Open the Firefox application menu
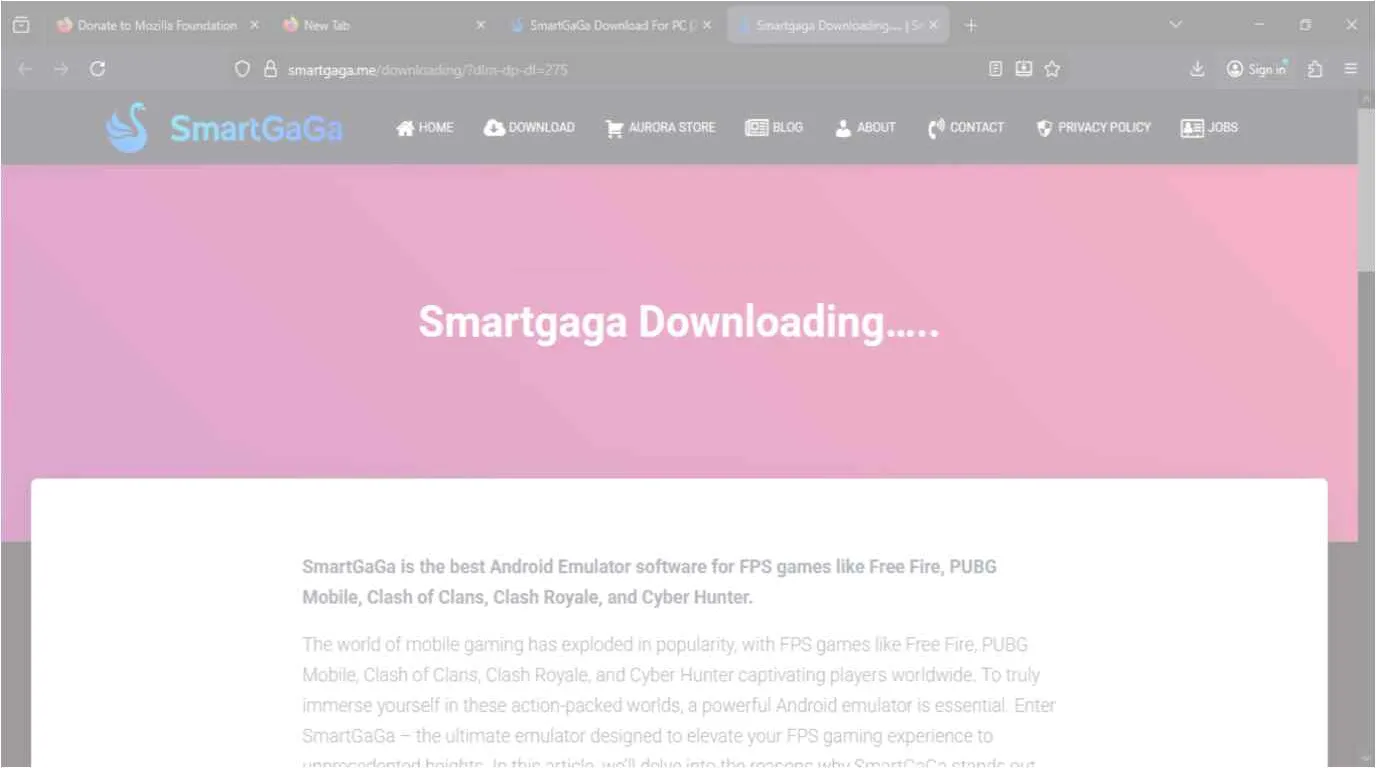 (1351, 69)
